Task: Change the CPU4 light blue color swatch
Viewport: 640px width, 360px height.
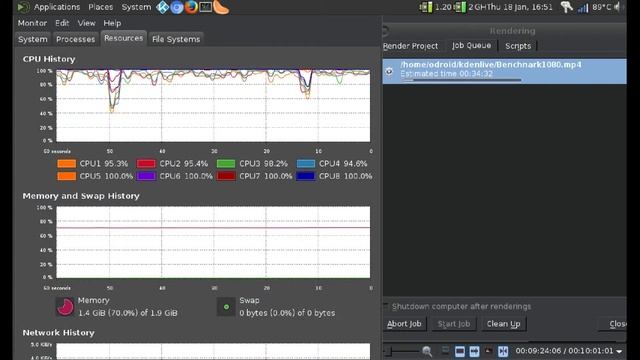Action: (x=306, y=164)
